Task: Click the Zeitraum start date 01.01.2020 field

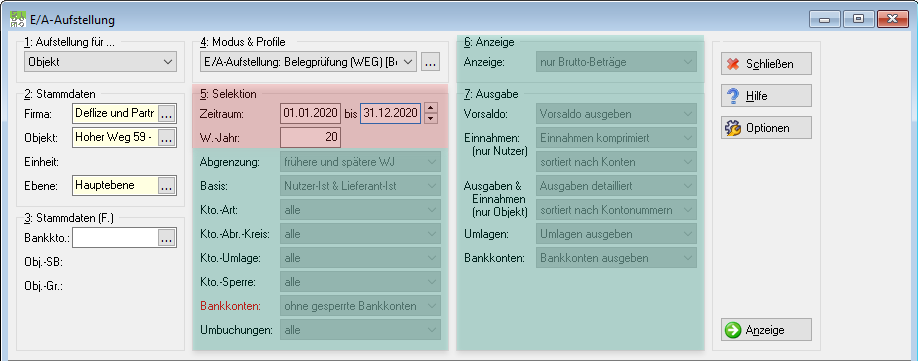Action: [310, 114]
